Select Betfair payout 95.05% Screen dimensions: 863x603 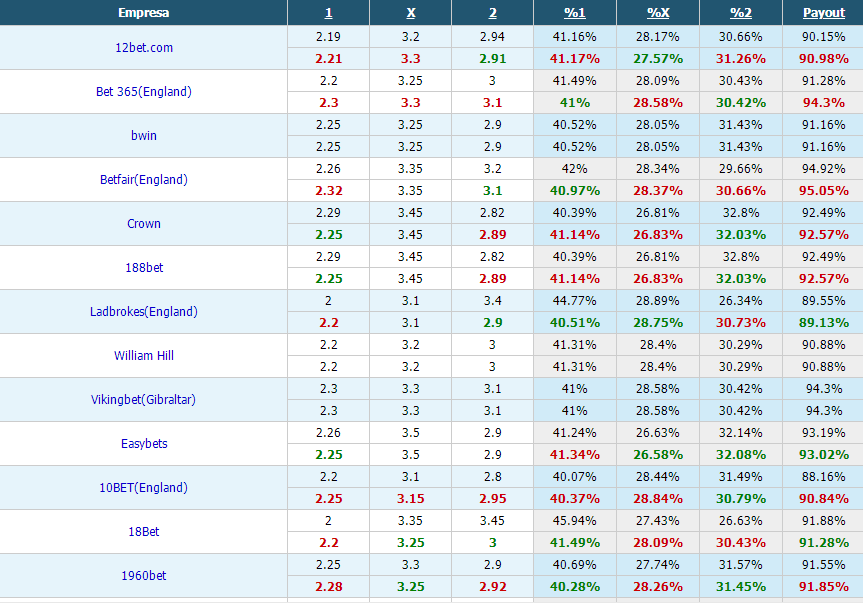point(823,191)
